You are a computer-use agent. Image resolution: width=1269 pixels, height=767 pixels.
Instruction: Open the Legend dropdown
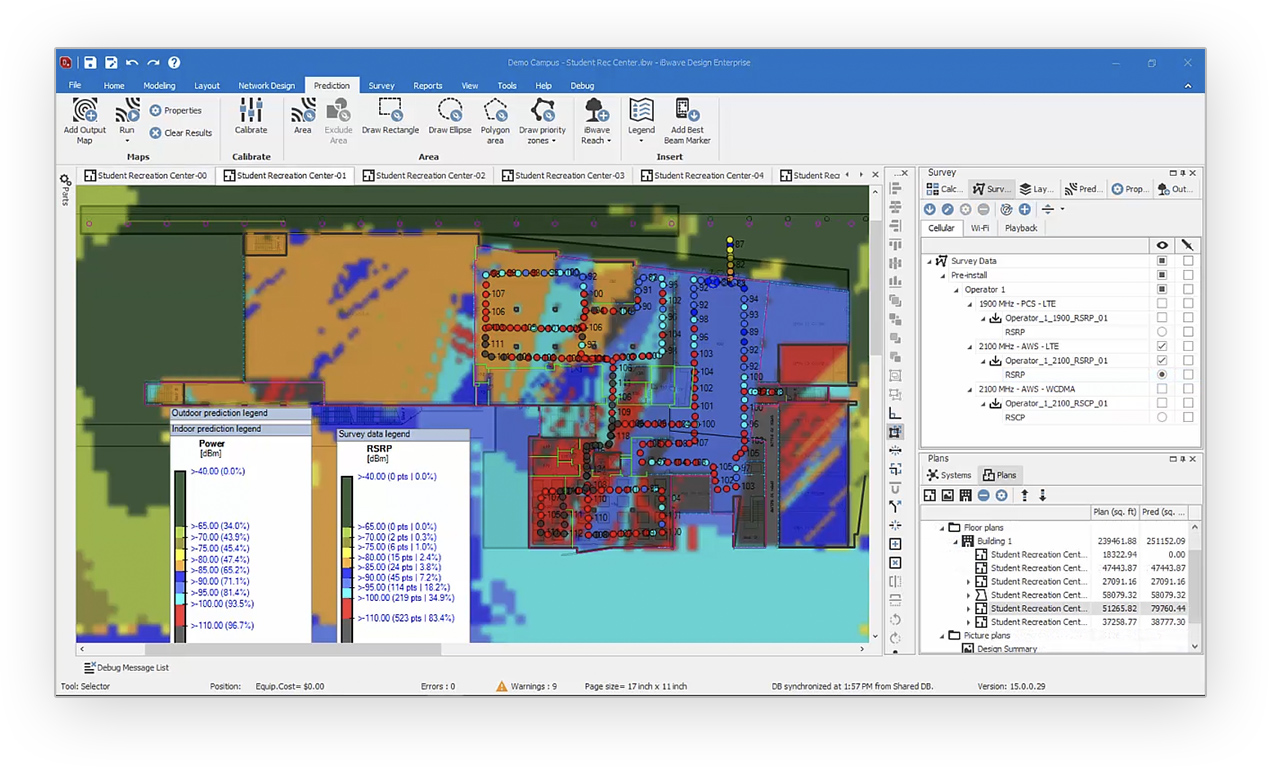coord(641,121)
